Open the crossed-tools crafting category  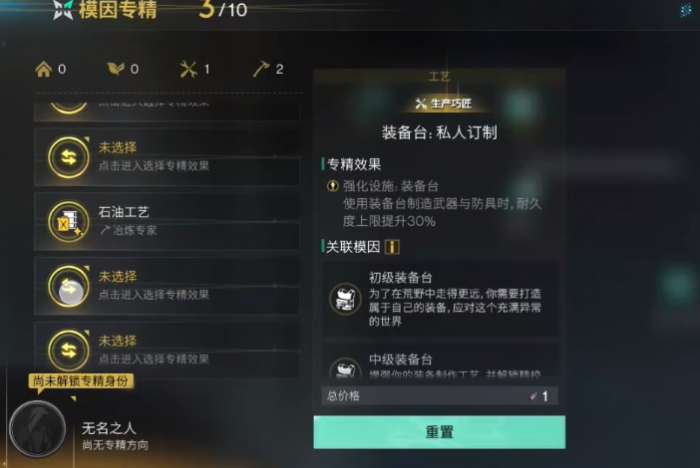(x=195, y=69)
